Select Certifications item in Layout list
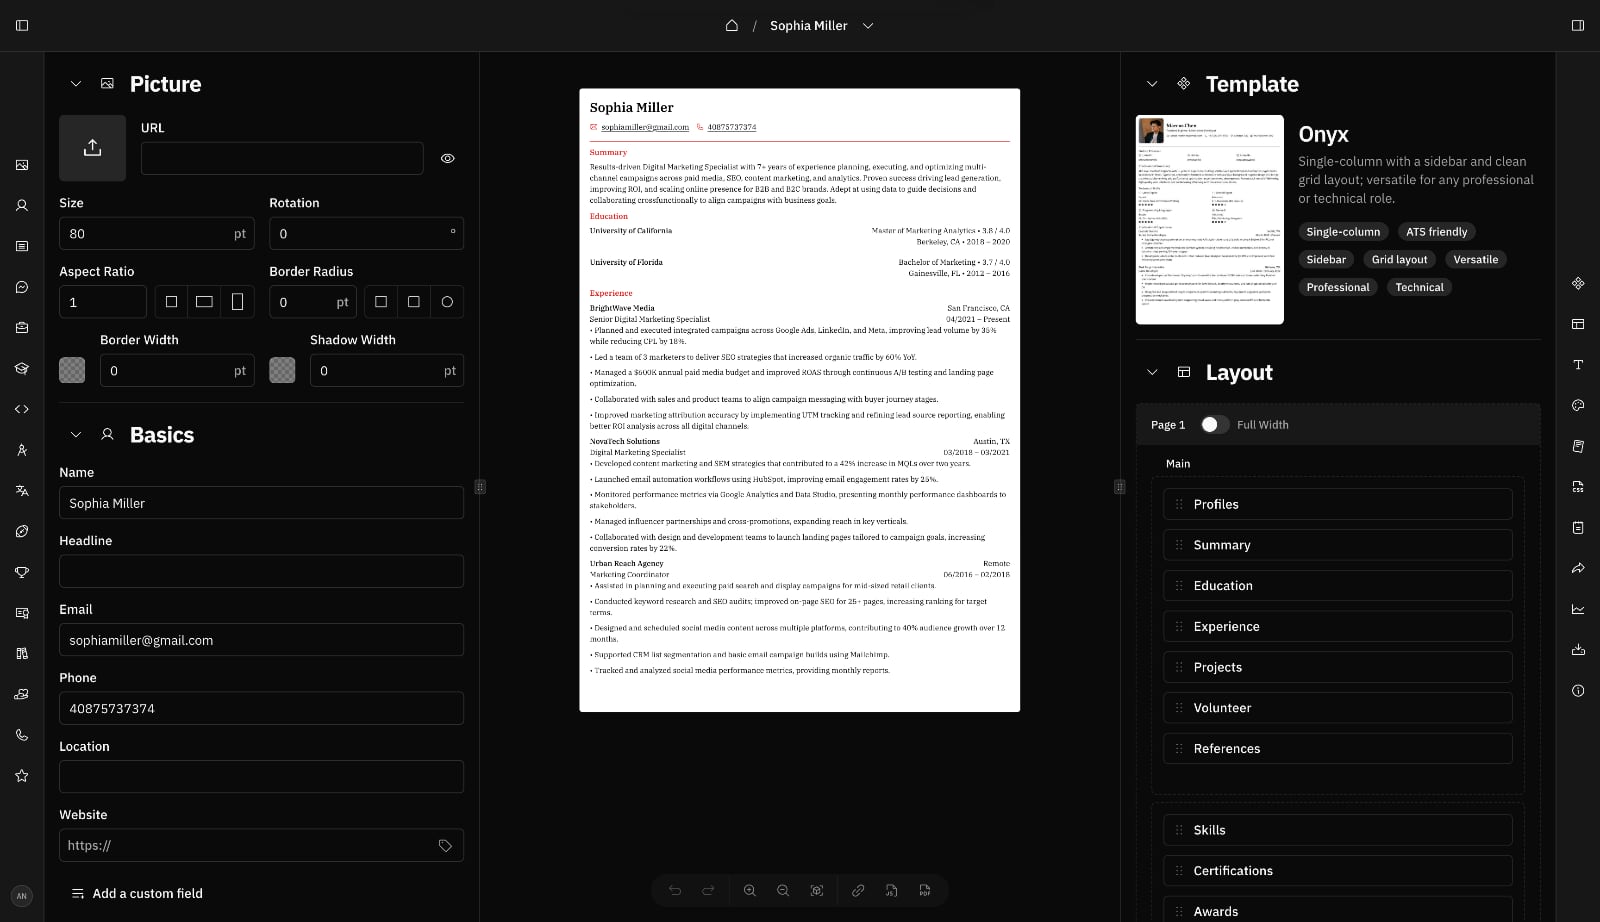 1338,871
